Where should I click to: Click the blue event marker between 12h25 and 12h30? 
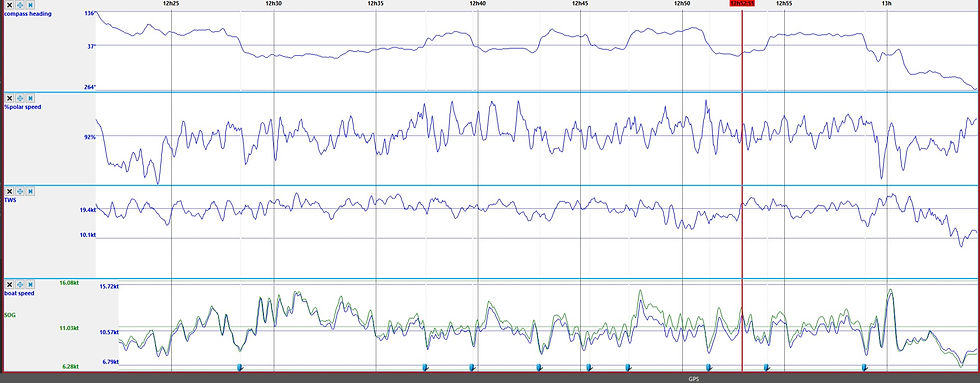pyautogui.click(x=239, y=367)
